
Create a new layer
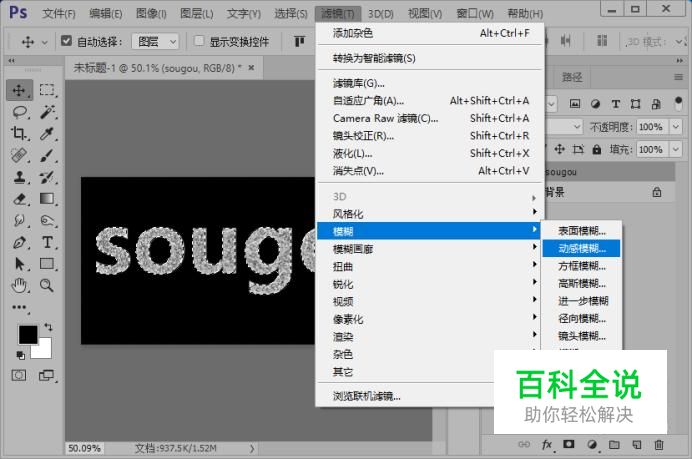pos(636,444)
